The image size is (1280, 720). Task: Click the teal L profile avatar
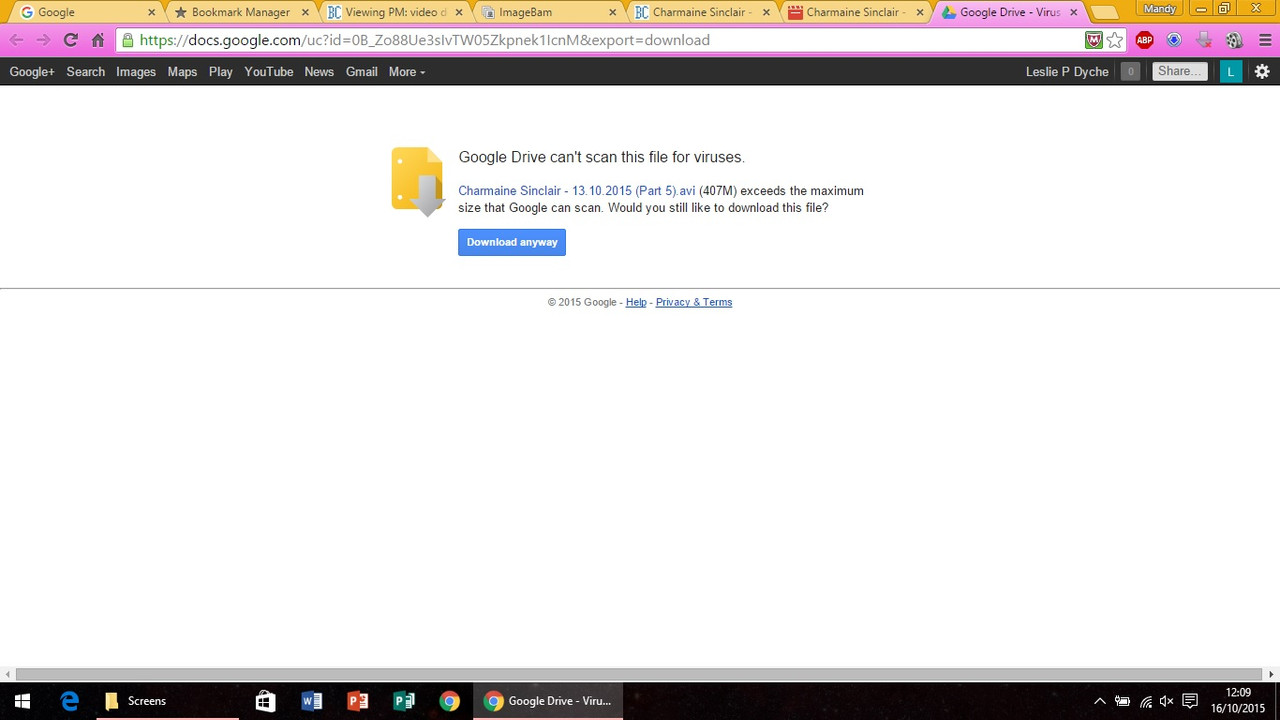point(1231,71)
